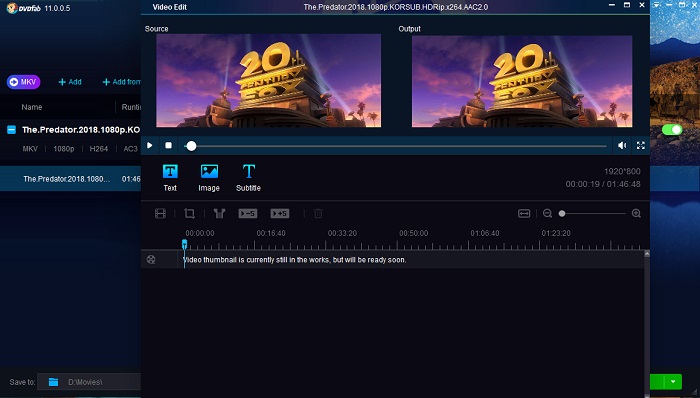Click the DVDFab logo icon
The width and height of the screenshot is (700, 398).
pyautogui.click(x=12, y=8)
